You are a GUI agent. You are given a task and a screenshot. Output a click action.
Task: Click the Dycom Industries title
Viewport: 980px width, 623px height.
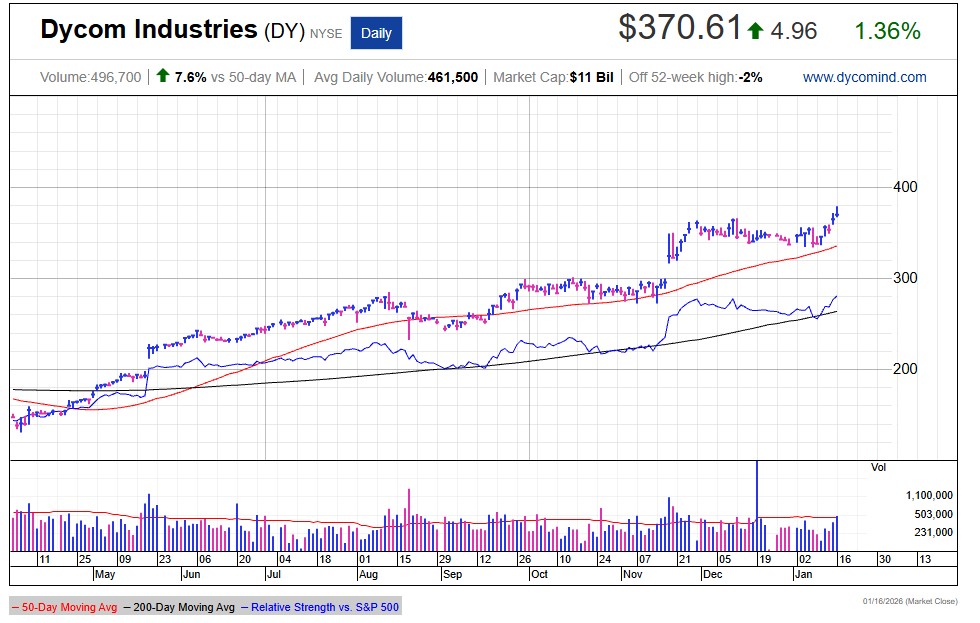tap(149, 30)
